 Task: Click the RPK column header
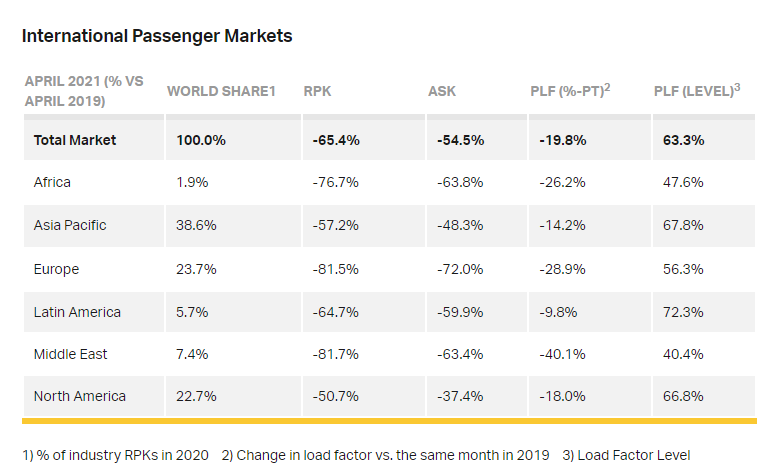tap(317, 91)
